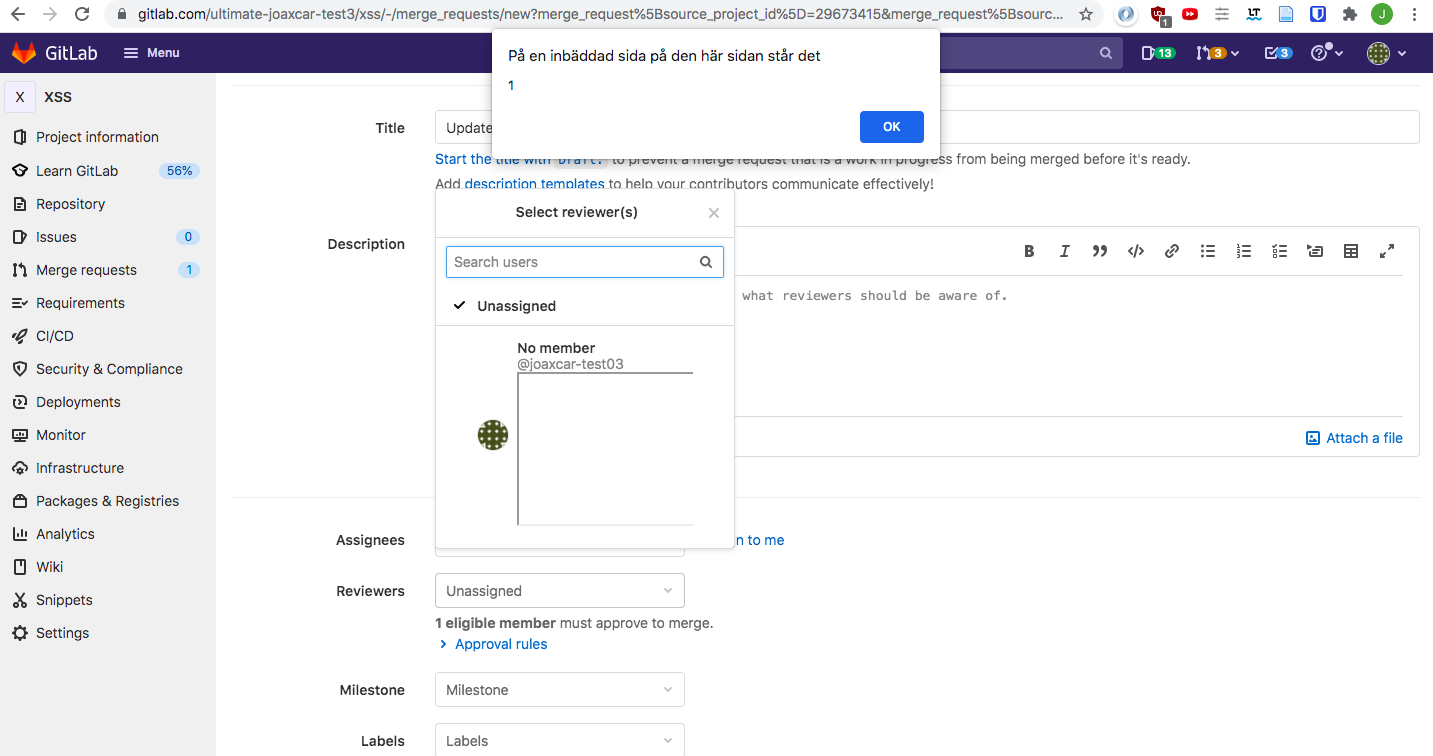Open the Milestone dropdown
Image resolution: width=1433 pixels, height=756 pixels.
[559, 690]
